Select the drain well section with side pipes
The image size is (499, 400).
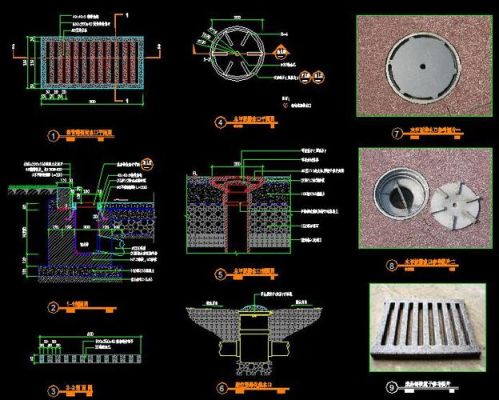[x=254, y=339]
